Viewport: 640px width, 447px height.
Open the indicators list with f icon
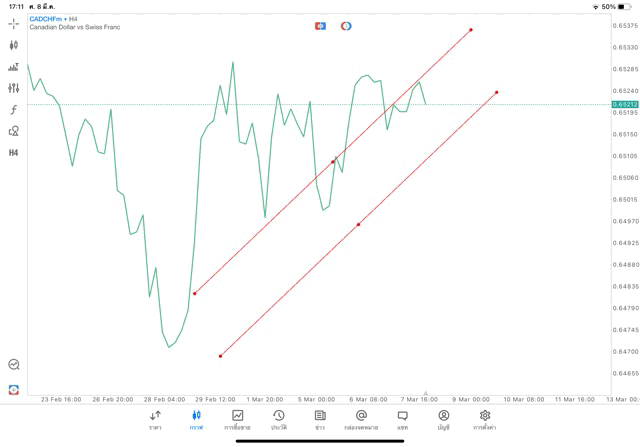tap(14, 110)
